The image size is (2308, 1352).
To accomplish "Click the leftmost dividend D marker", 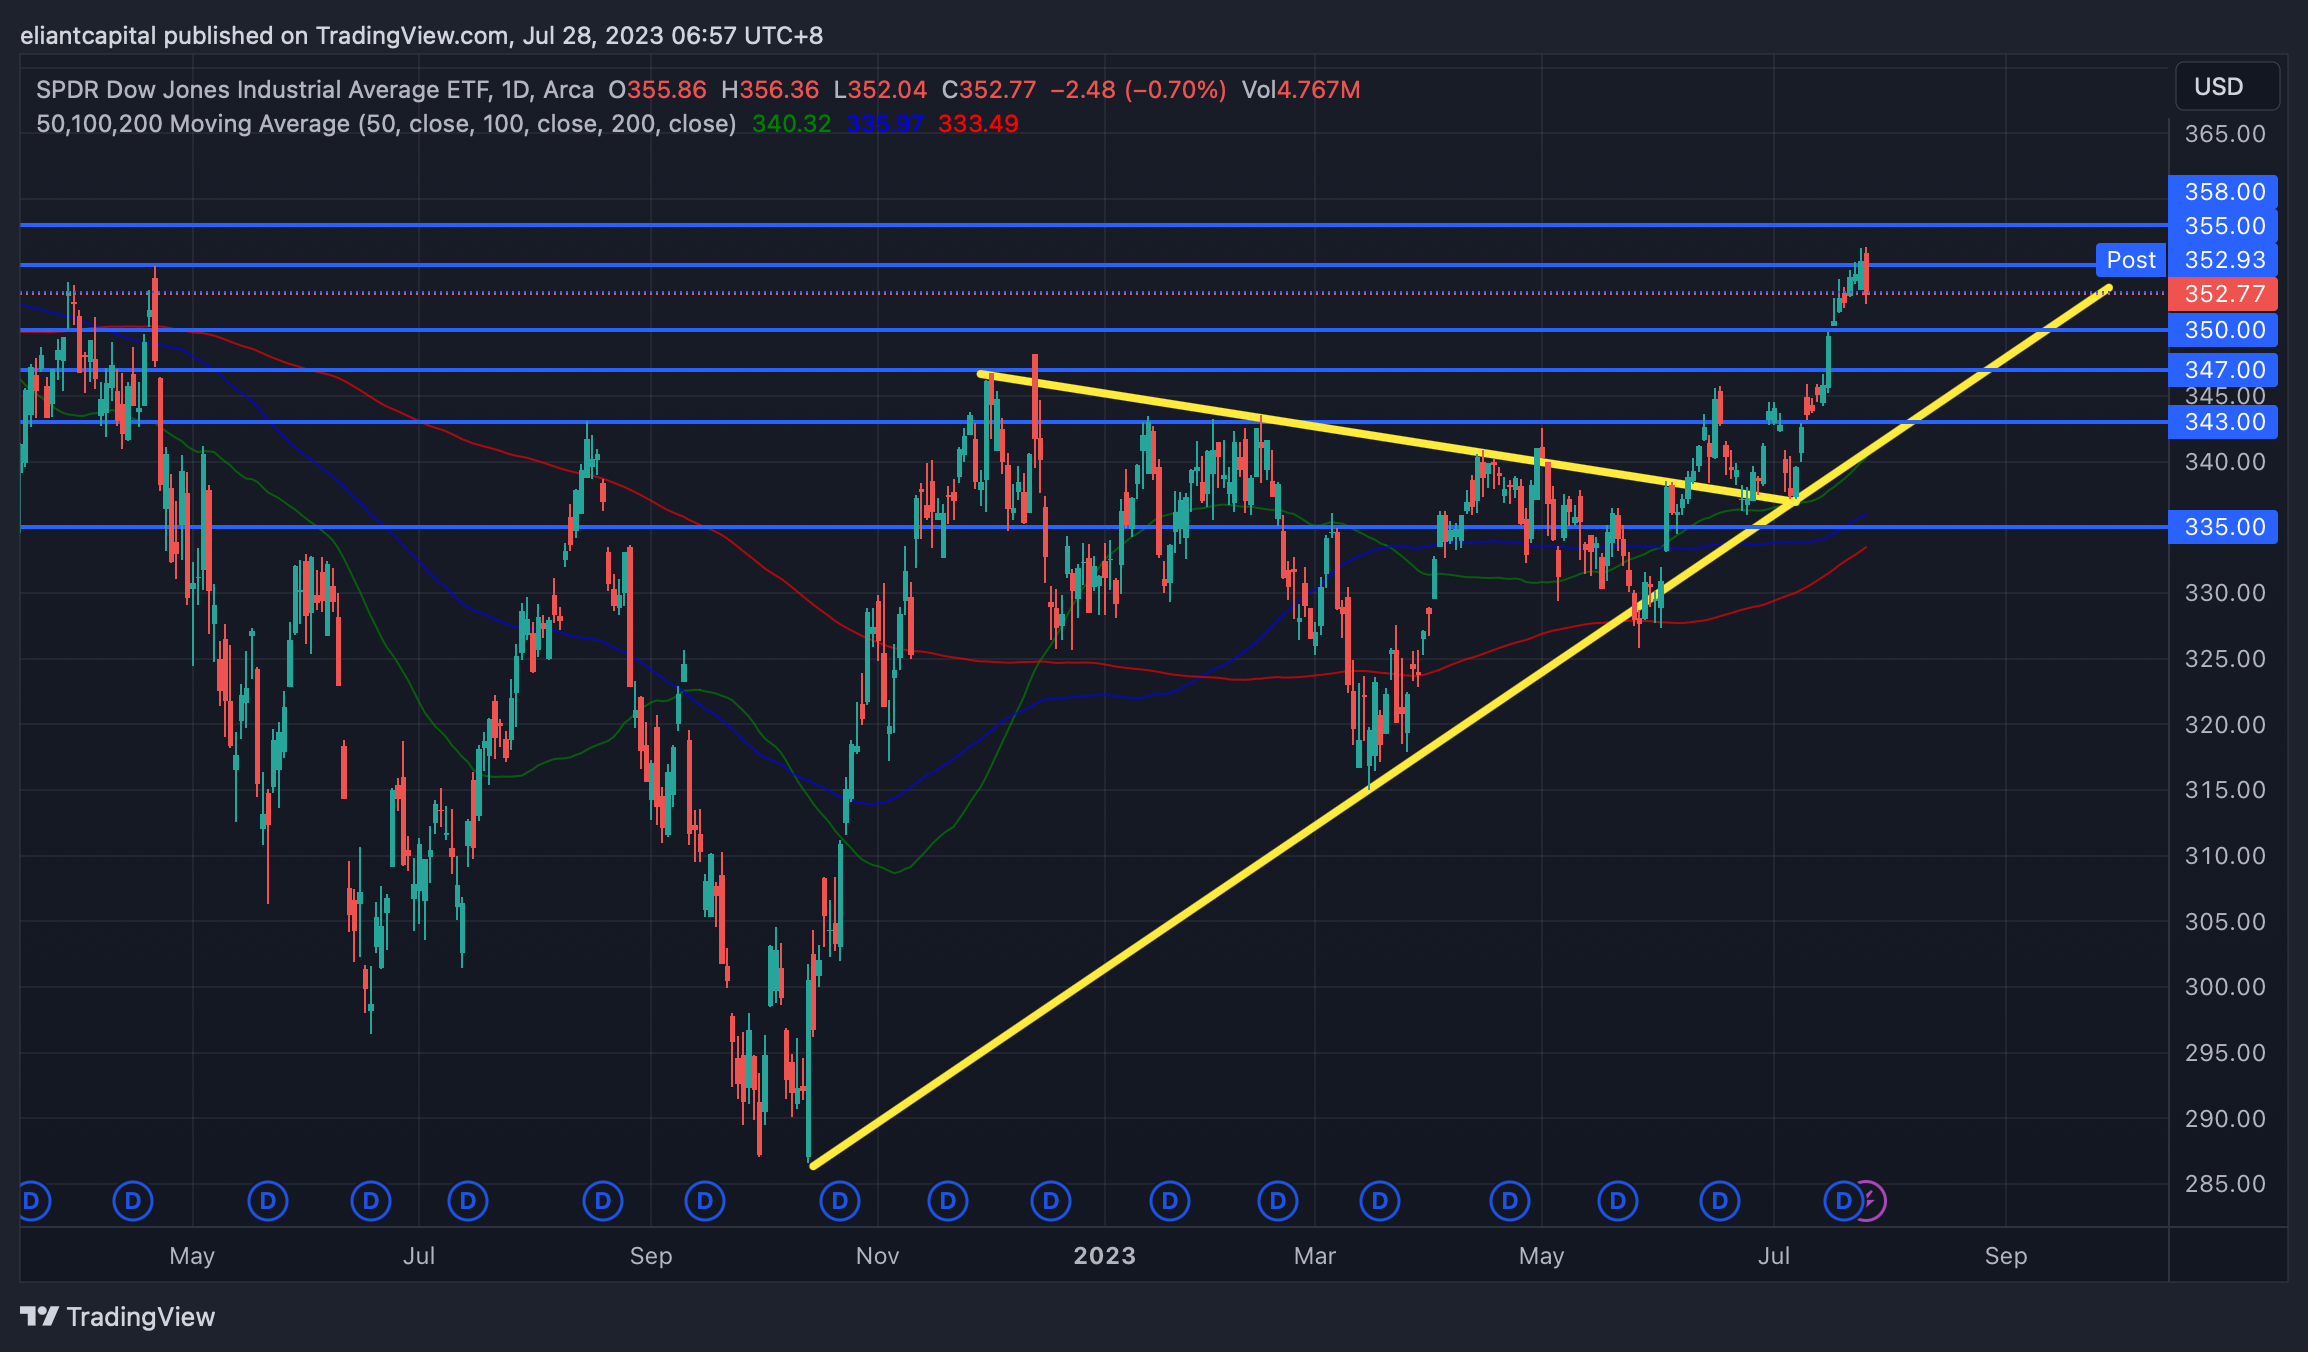I will [x=33, y=1202].
